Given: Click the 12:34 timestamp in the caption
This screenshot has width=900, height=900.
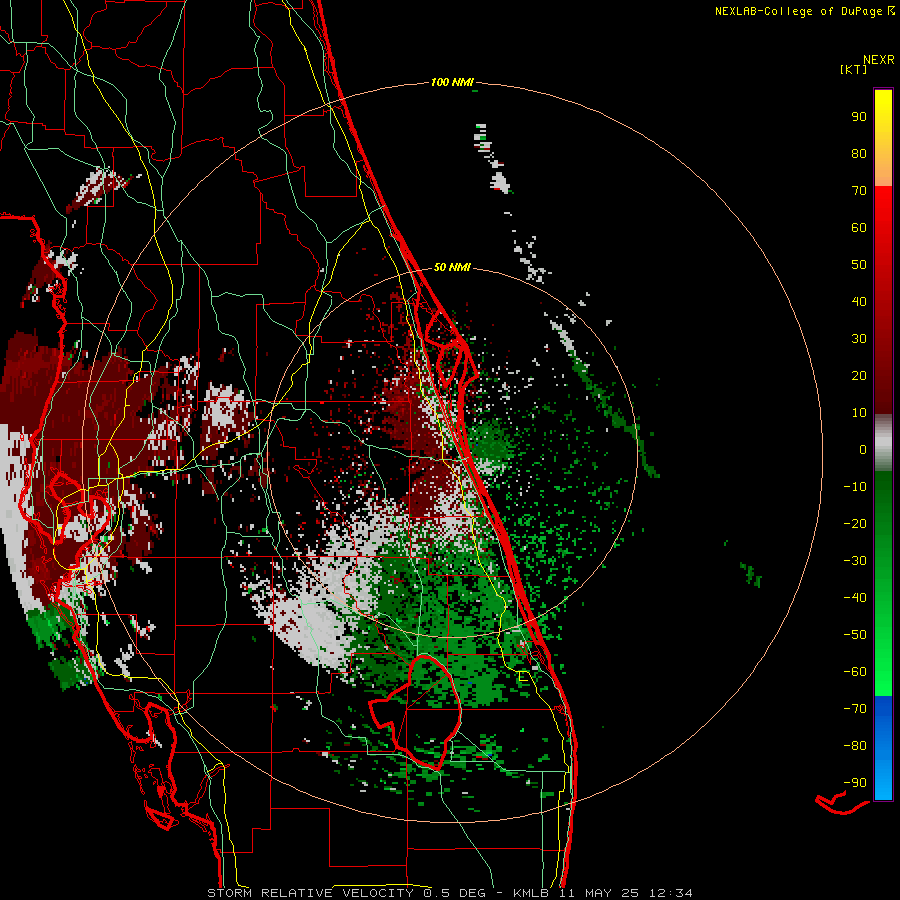Looking at the screenshot, I should (670, 893).
